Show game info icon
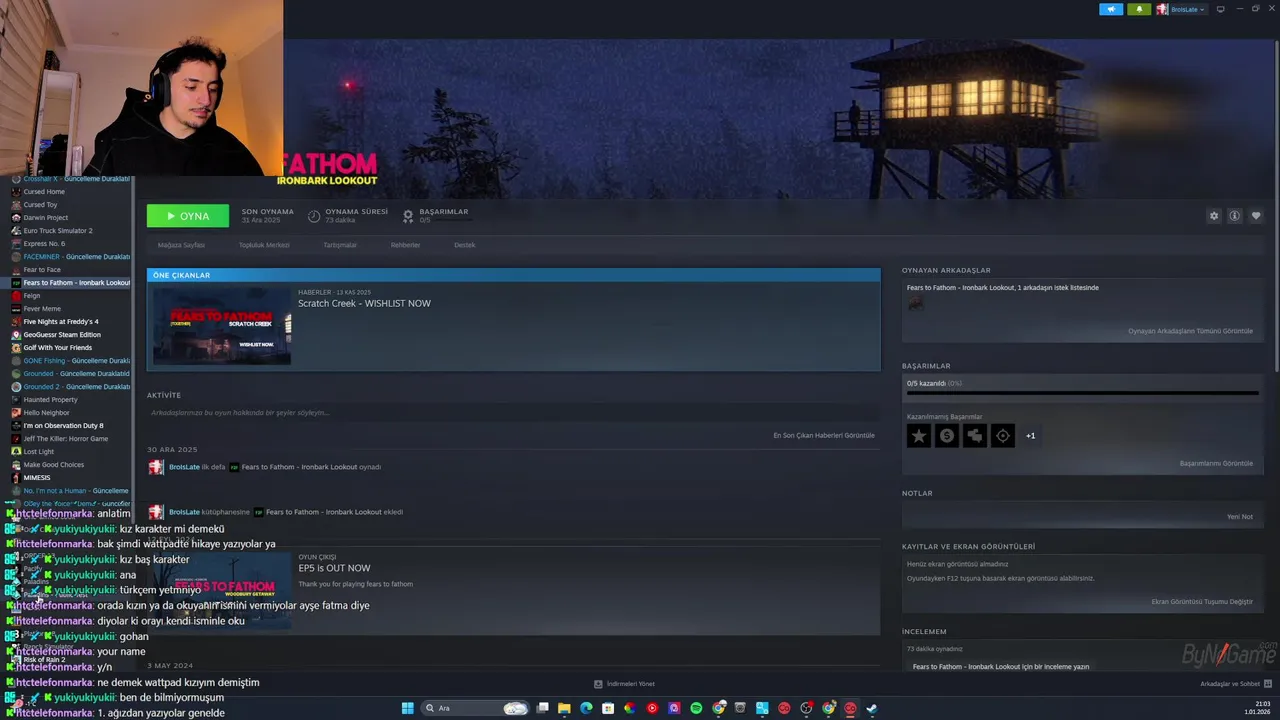Image resolution: width=1280 pixels, height=720 pixels. click(x=1235, y=216)
